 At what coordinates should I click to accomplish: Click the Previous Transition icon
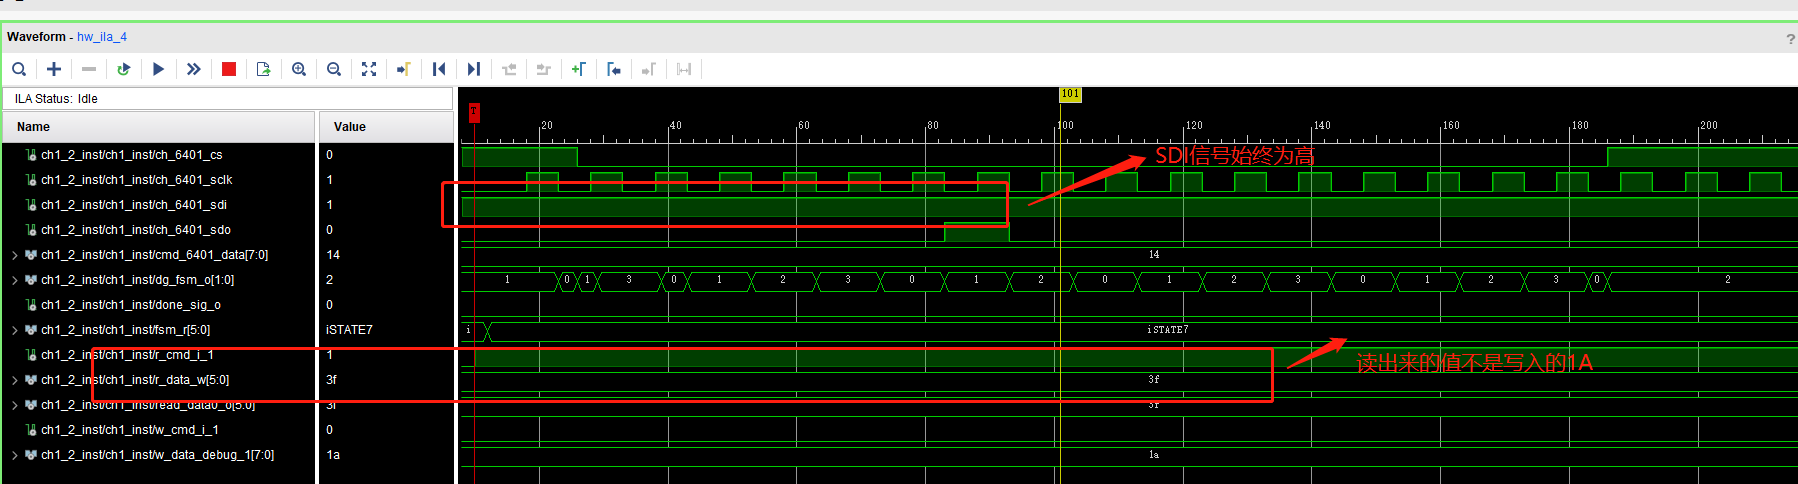[x=509, y=69]
